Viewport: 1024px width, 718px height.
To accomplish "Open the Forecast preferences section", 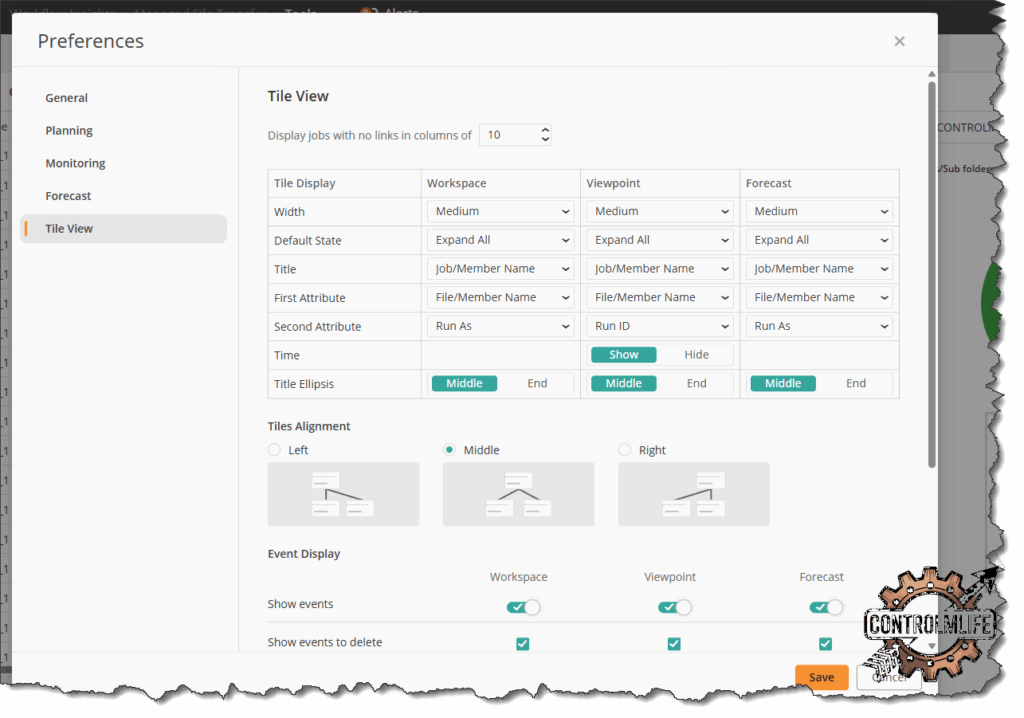I will coord(68,196).
